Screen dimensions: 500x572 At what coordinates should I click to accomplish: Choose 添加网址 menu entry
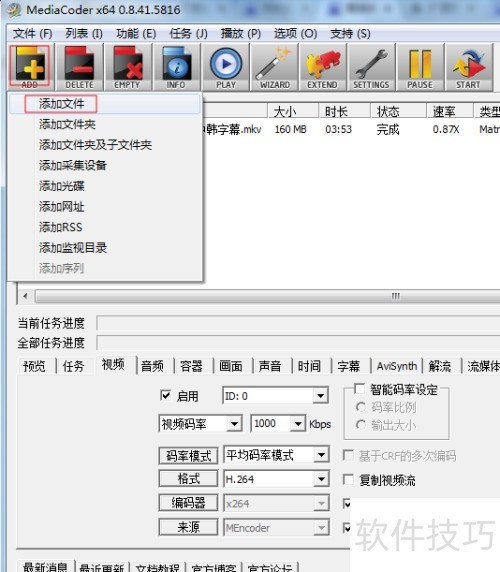[x=105, y=206]
